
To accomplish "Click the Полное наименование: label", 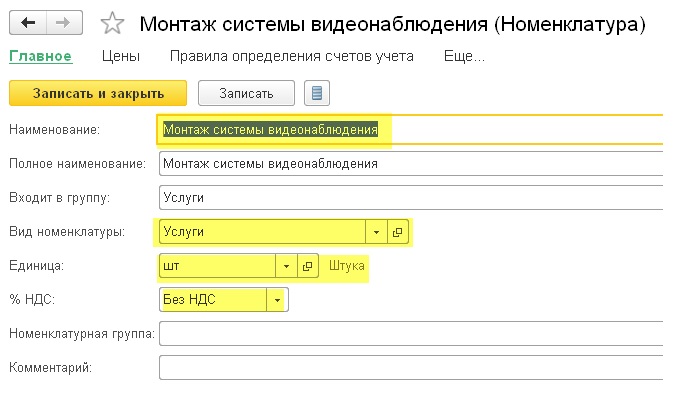I will tap(77, 164).
